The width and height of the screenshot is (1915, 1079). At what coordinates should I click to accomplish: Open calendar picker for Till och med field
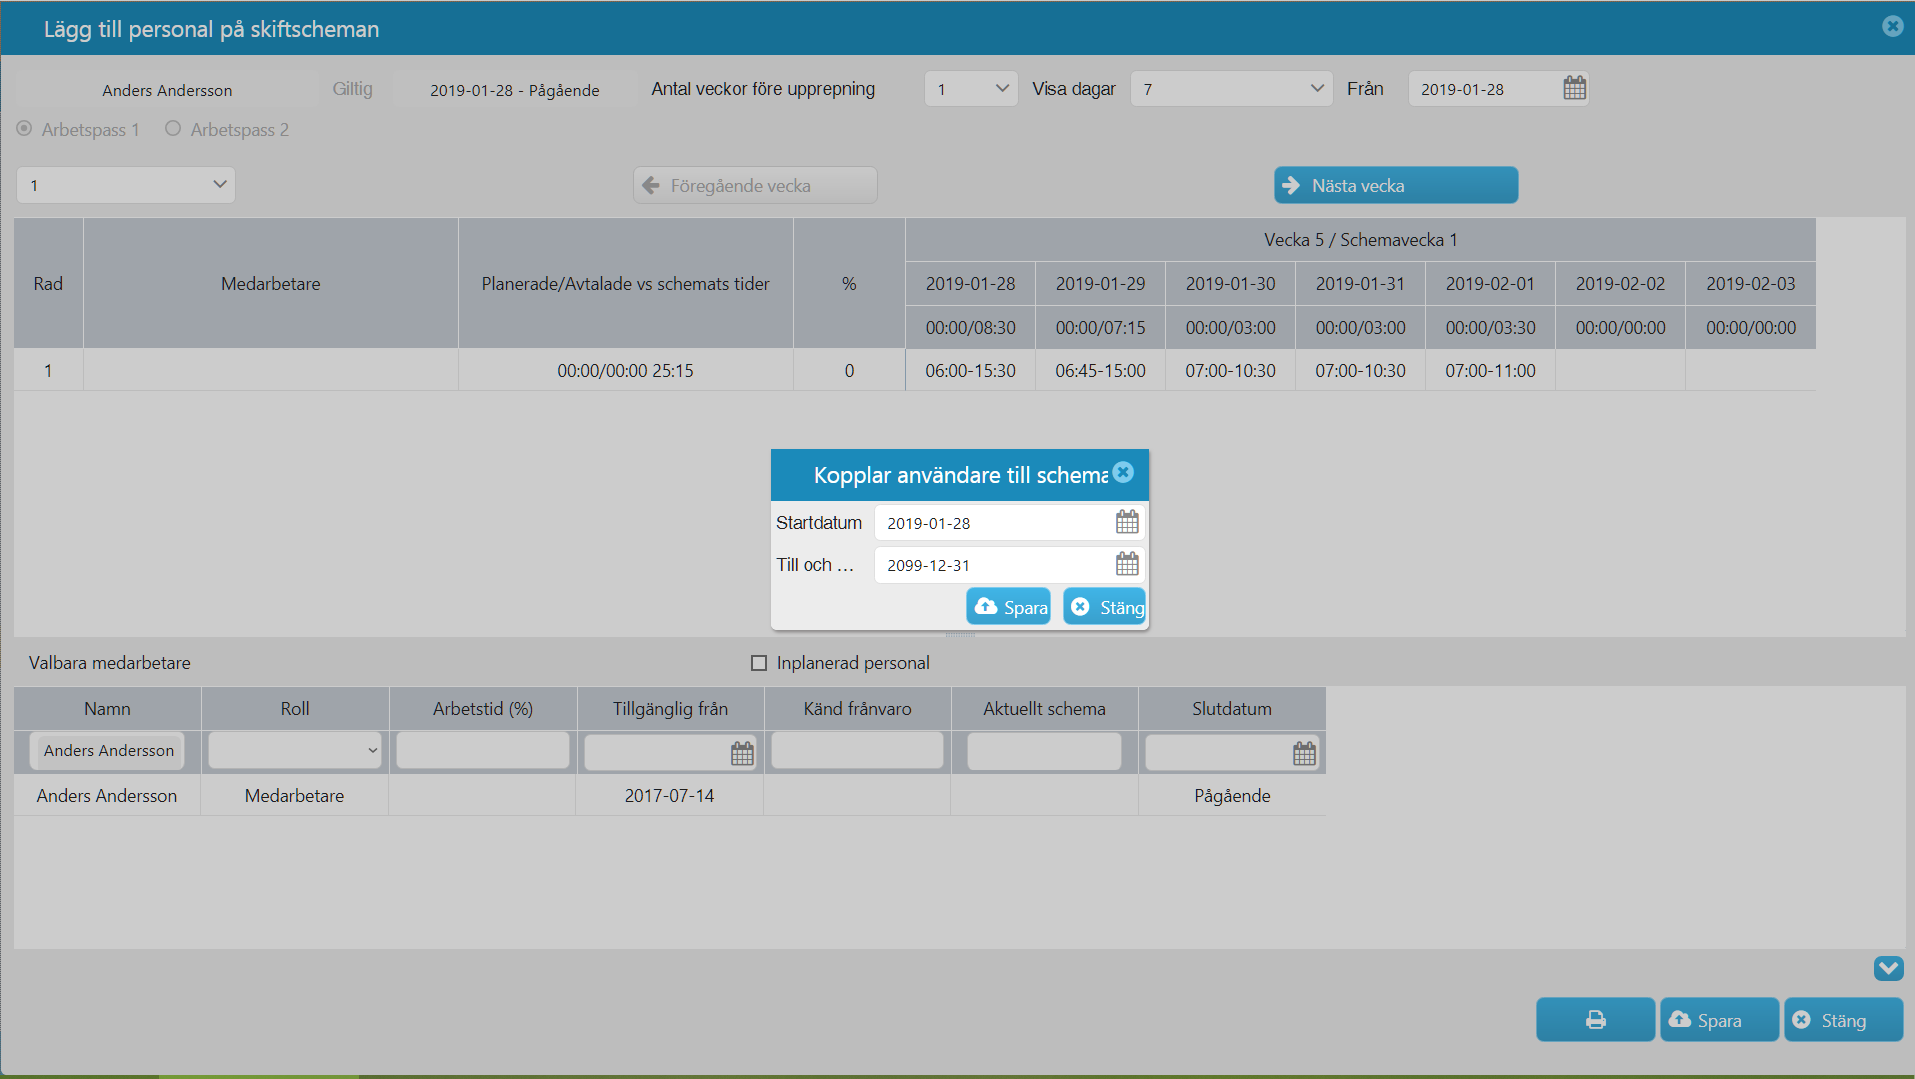(1127, 564)
